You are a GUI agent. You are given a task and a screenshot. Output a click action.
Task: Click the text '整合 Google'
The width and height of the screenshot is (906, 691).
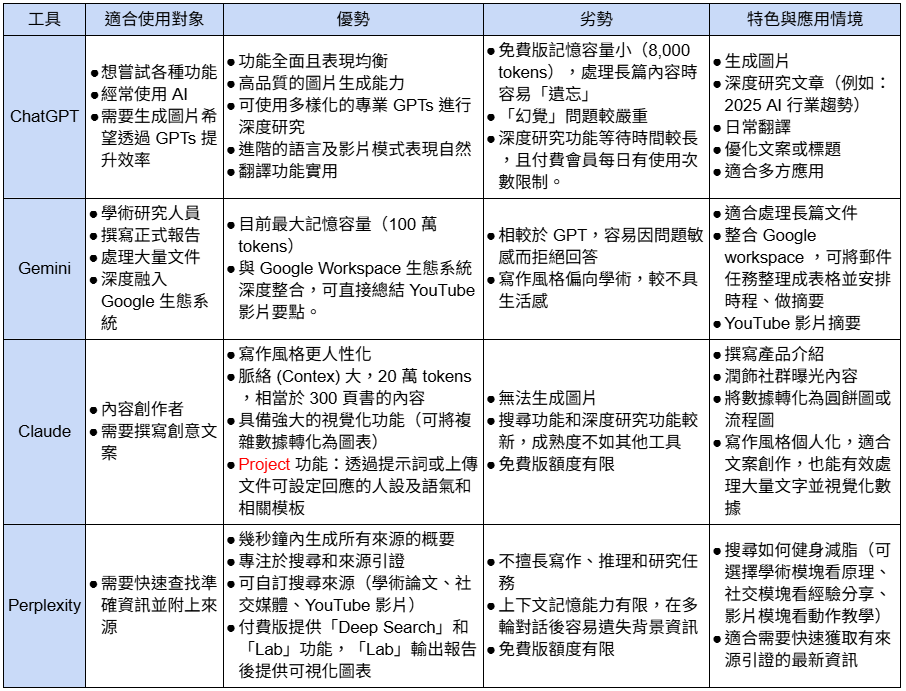pyautogui.click(x=770, y=235)
